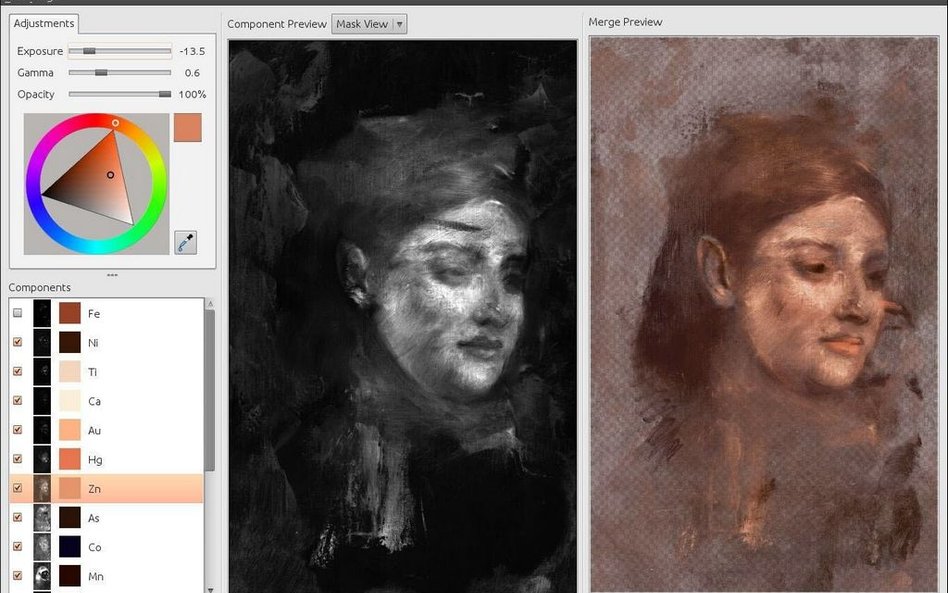Select the "Fe" label in Components list

tap(94, 314)
